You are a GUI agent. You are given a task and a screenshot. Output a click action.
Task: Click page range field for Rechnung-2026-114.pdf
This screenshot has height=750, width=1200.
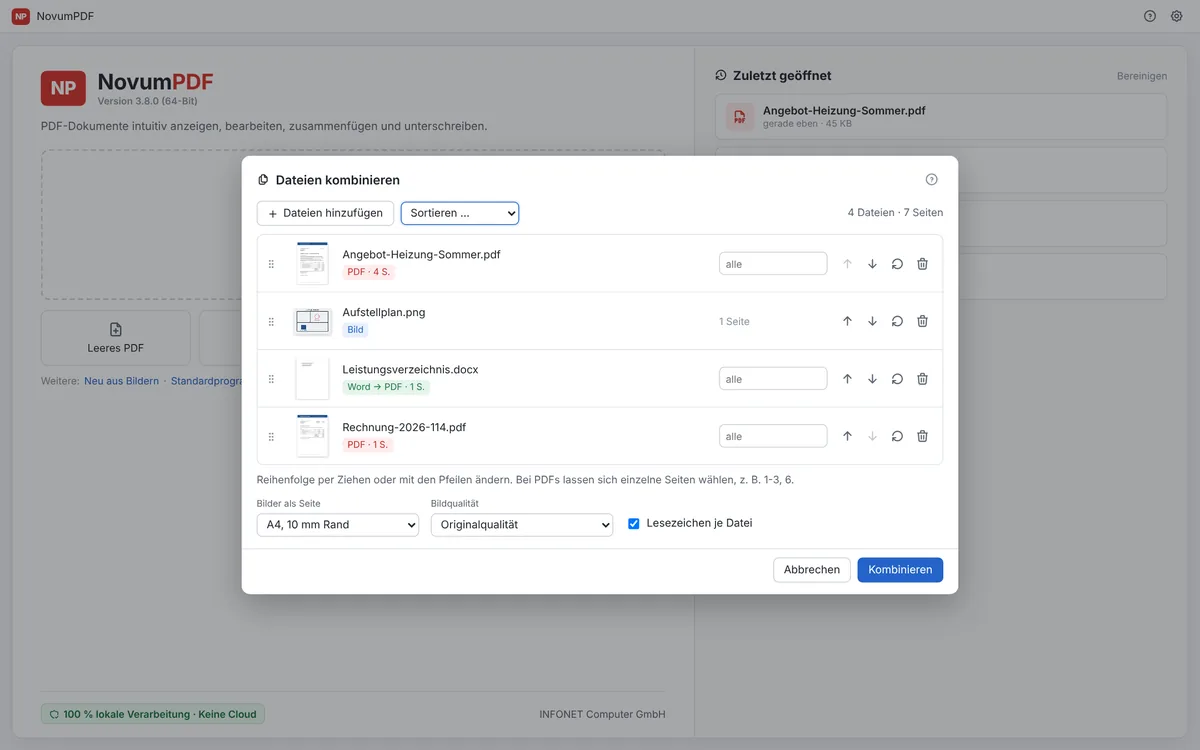pos(773,436)
